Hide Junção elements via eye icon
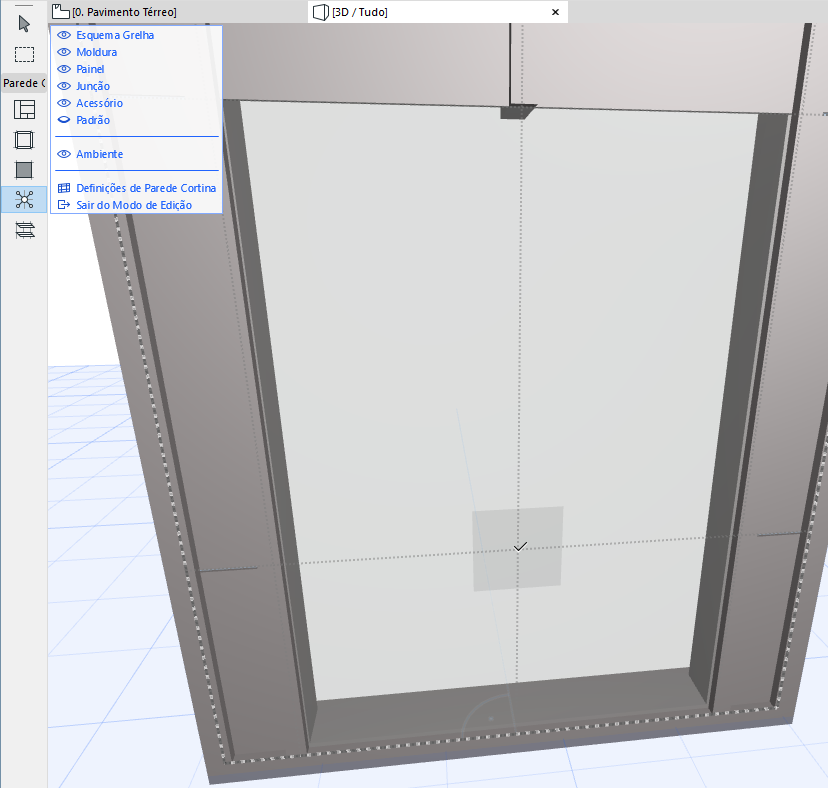Viewport: 828px width, 788px height. pos(64,86)
